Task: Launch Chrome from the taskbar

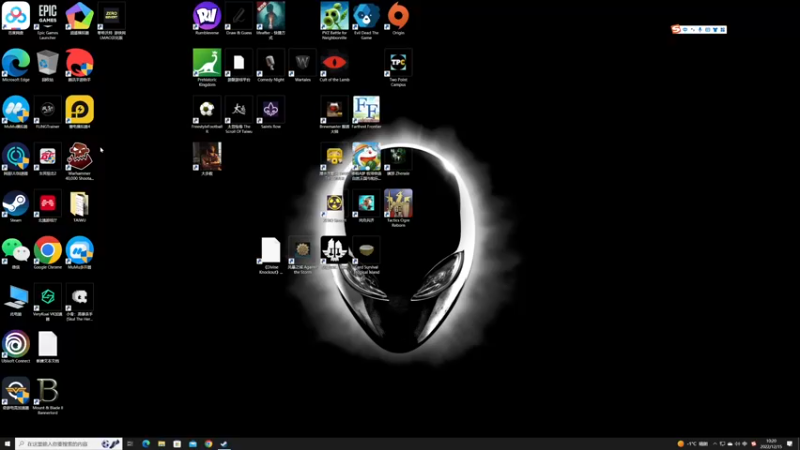Action: (x=209, y=444)
